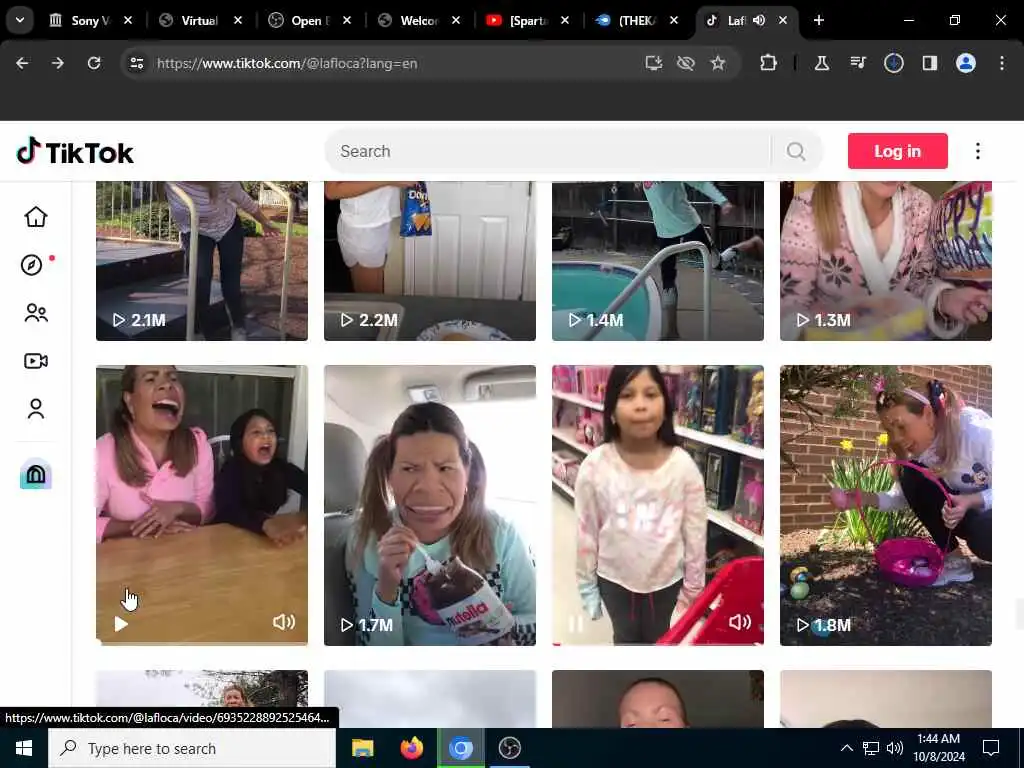1024x768 pixels.
Task: Open the media control icon
Action: coord(857,63)
